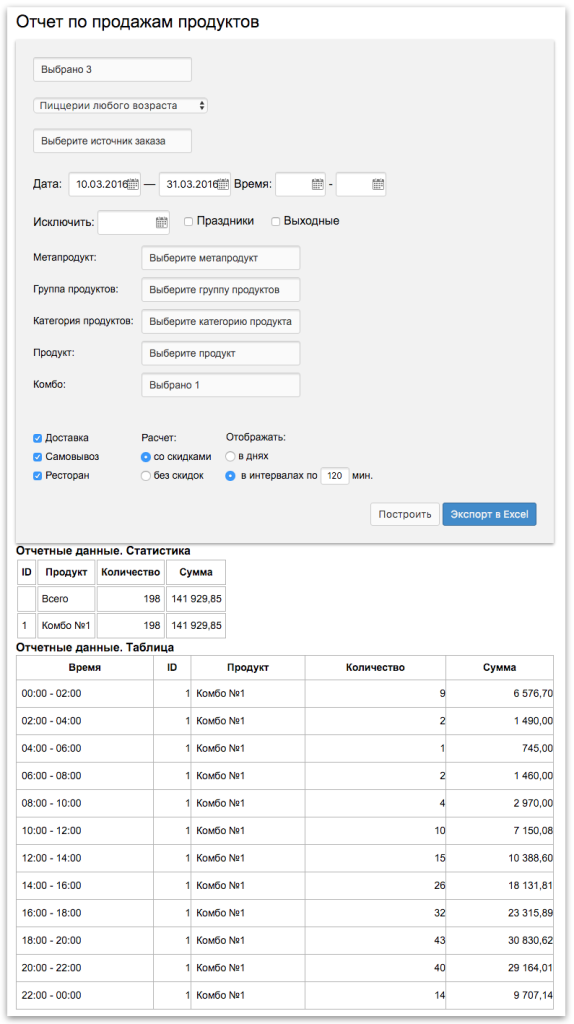Click the icon in first Время field
The height and width of the screenshot is (1024, 574).
(x=318, y=184)
